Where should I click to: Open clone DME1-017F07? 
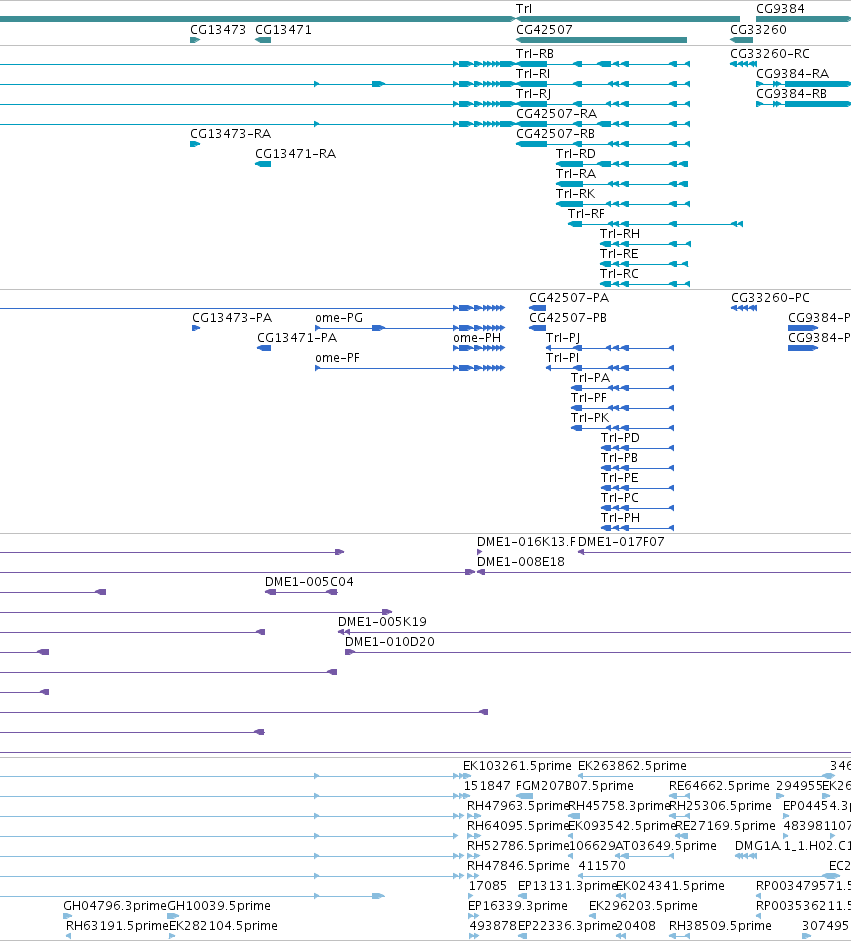[x=621, y=541]
